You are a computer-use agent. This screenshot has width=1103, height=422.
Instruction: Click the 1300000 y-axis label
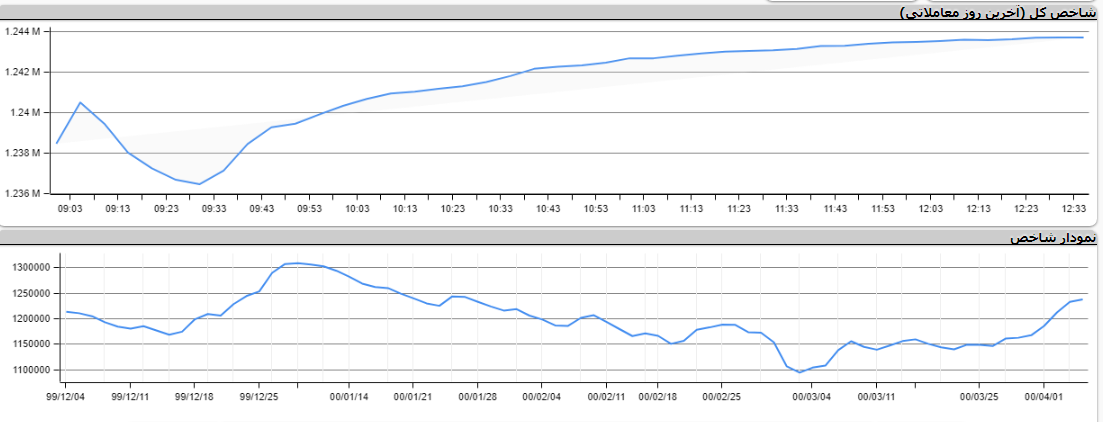click(x=29, y=268)
